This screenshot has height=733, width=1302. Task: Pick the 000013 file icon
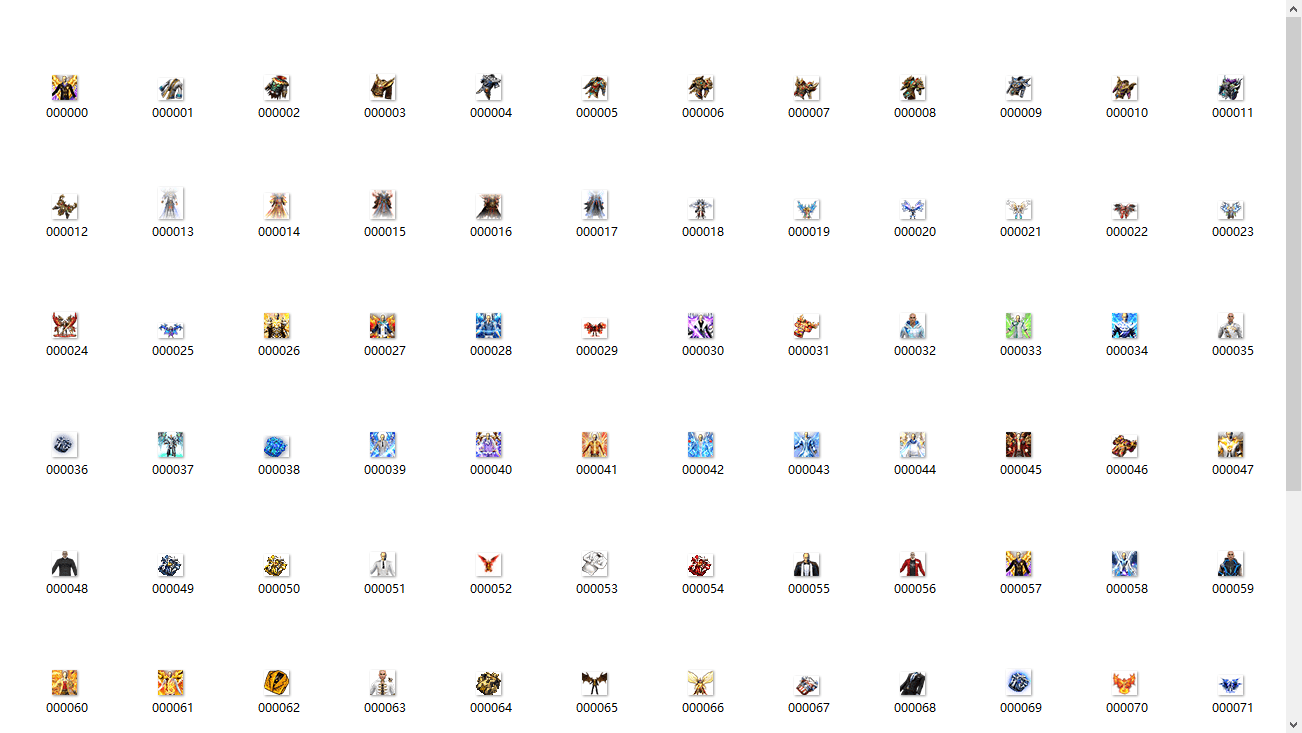tap(172, 205)
